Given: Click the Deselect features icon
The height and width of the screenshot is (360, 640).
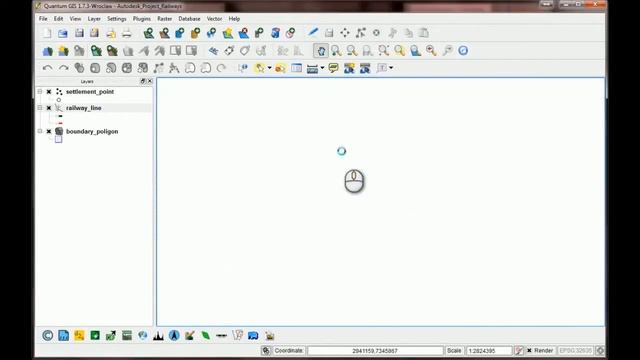Looking at the screenshot, I should [280, 68].
